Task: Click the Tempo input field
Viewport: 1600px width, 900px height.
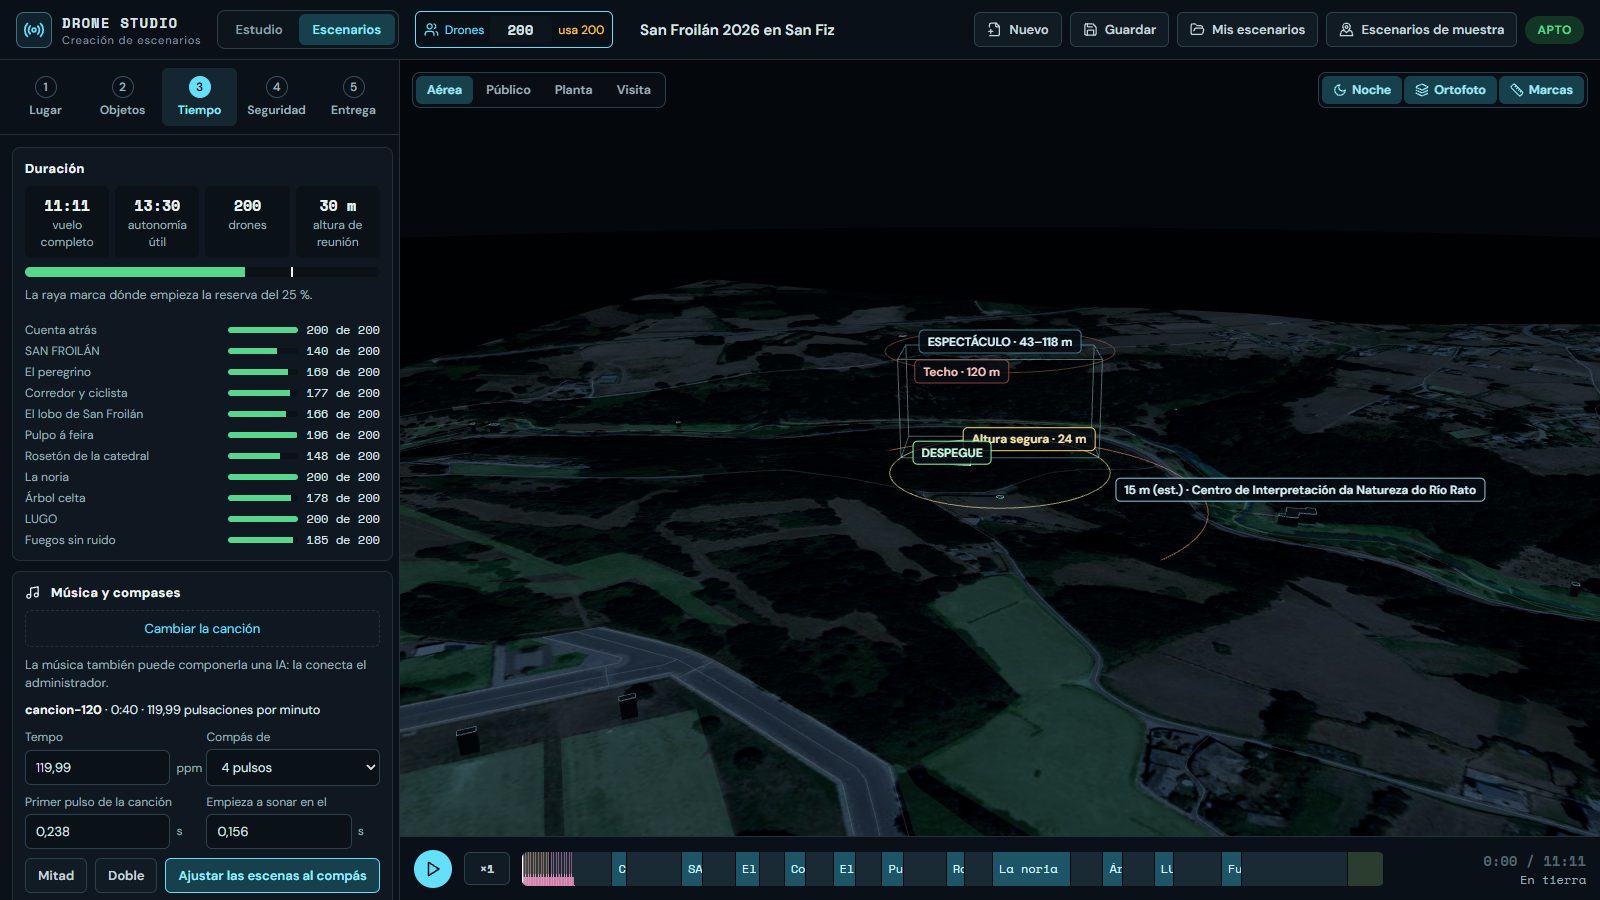Action: 97,768
